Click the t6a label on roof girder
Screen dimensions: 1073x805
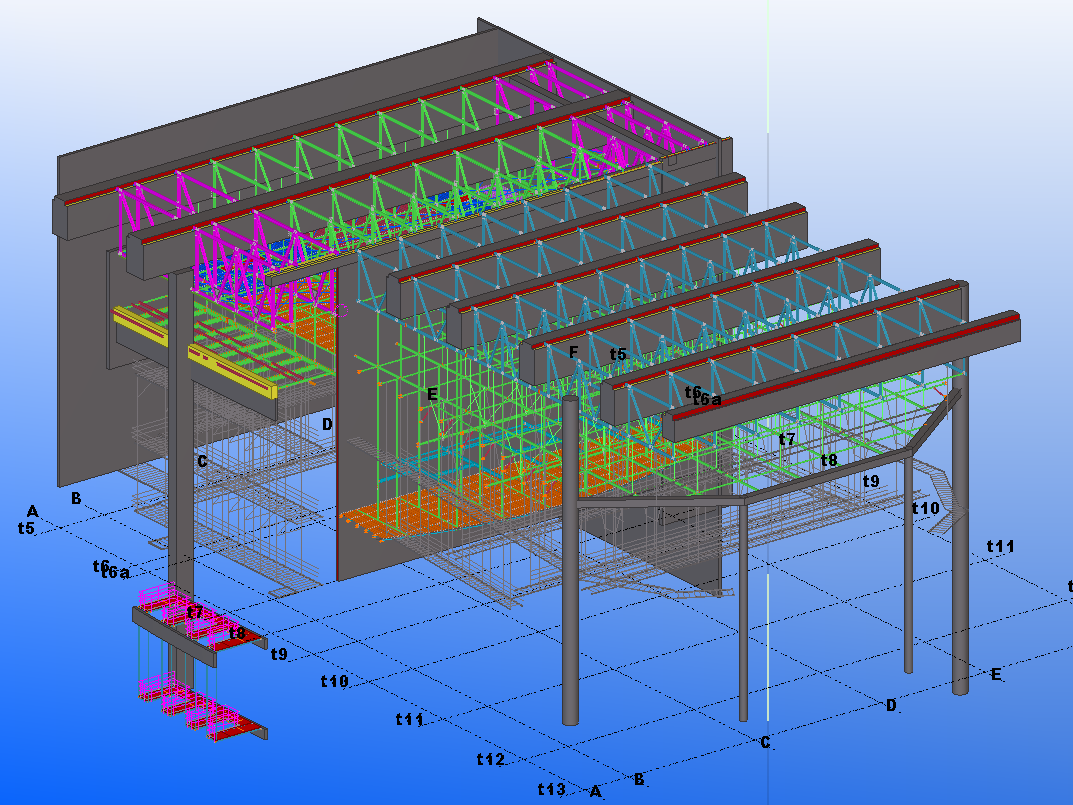(706, 399)
